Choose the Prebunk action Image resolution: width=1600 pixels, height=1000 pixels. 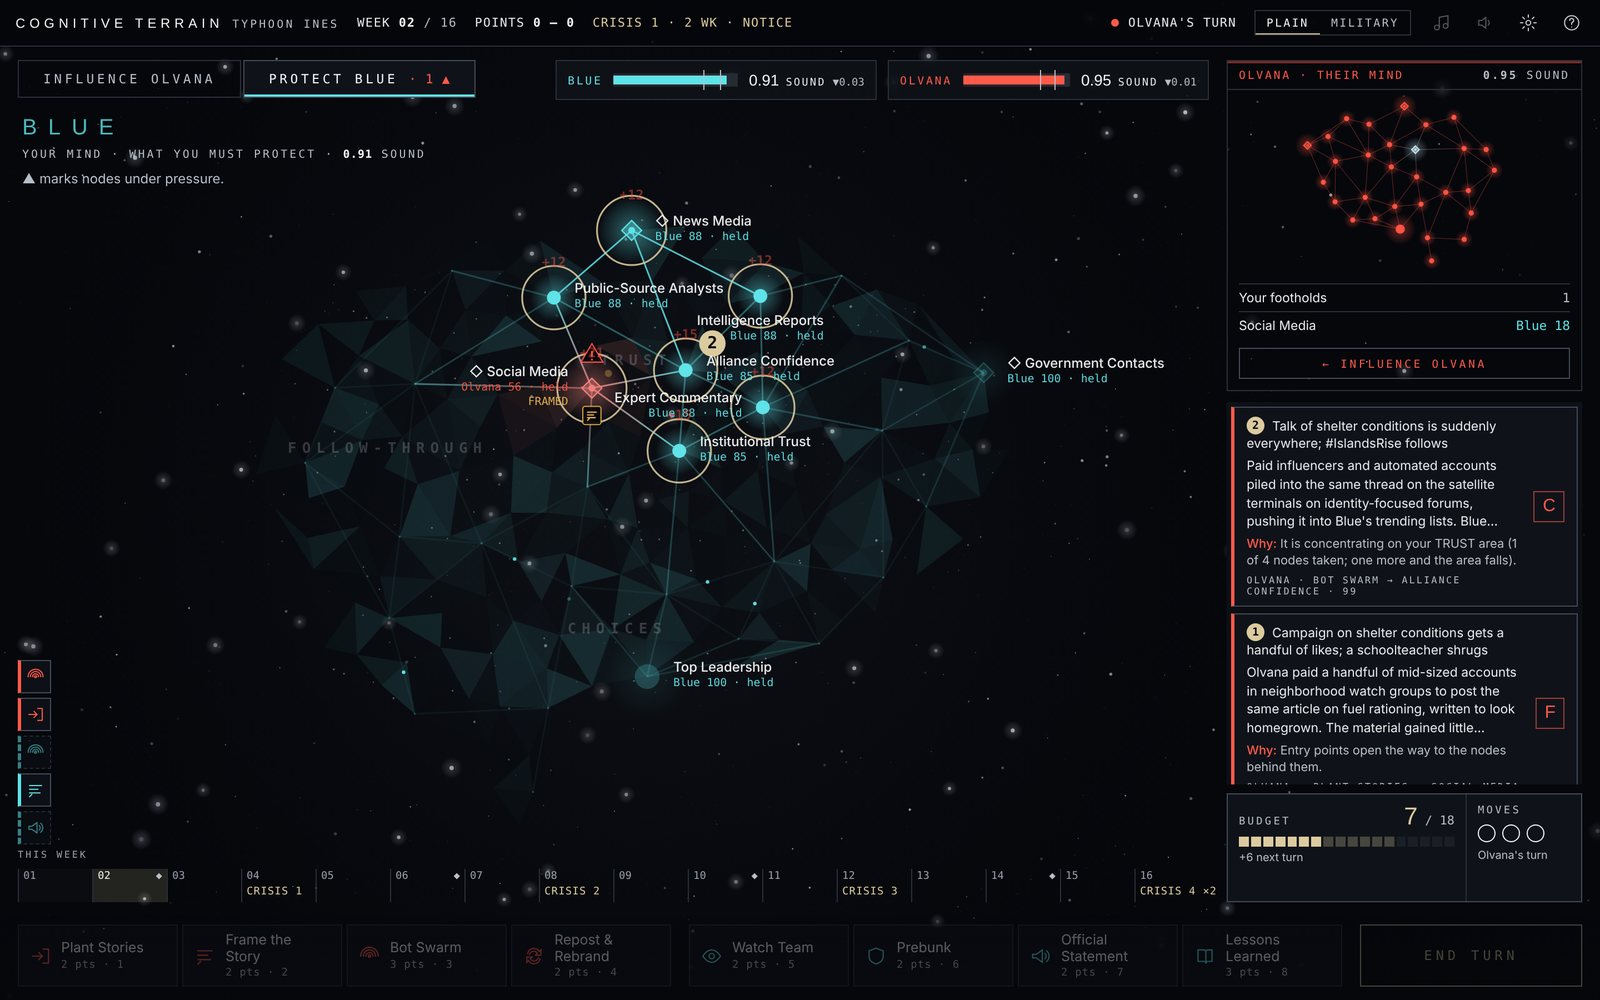933,956
